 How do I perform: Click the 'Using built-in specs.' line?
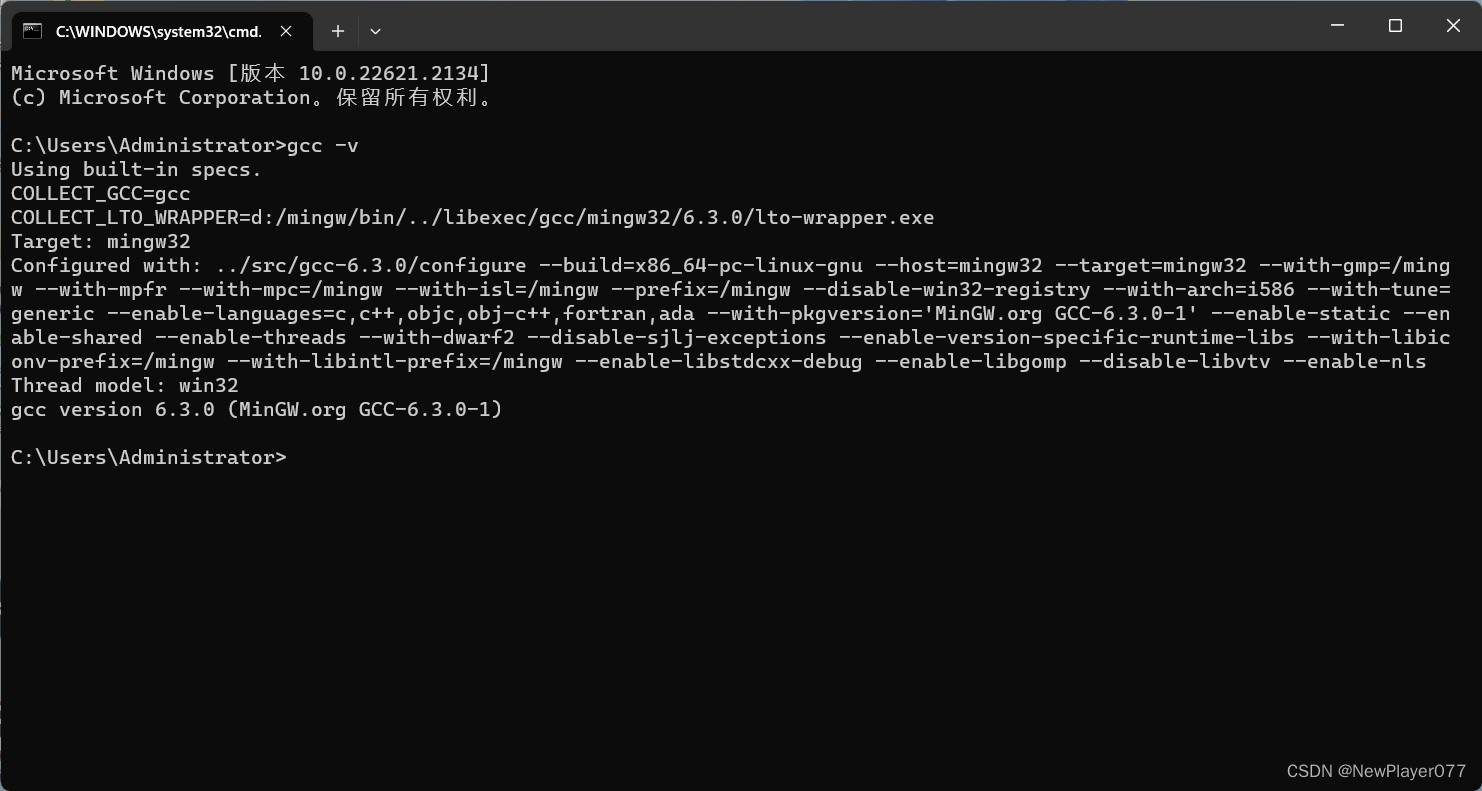click(x=133, y=169)
